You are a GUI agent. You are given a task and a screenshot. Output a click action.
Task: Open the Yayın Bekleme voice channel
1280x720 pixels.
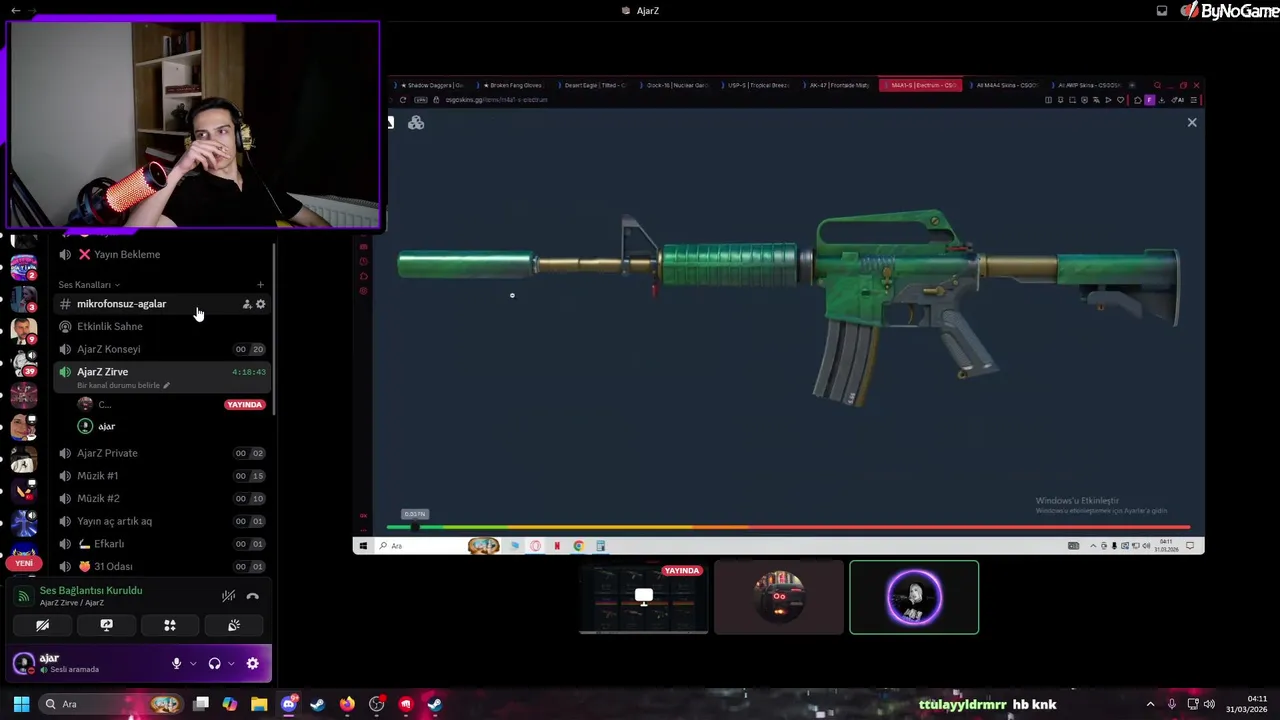(x=161, y=254)
